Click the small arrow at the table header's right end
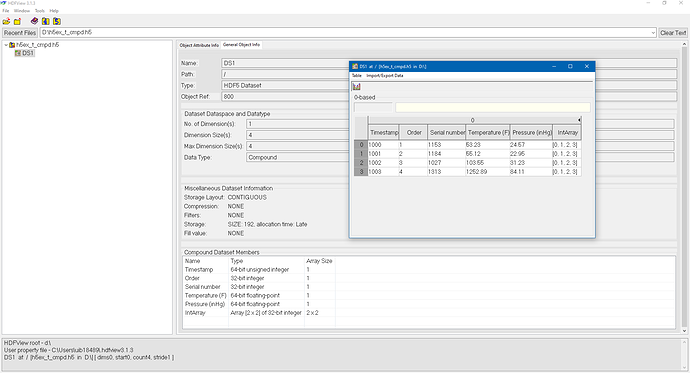 coord(579,120)
